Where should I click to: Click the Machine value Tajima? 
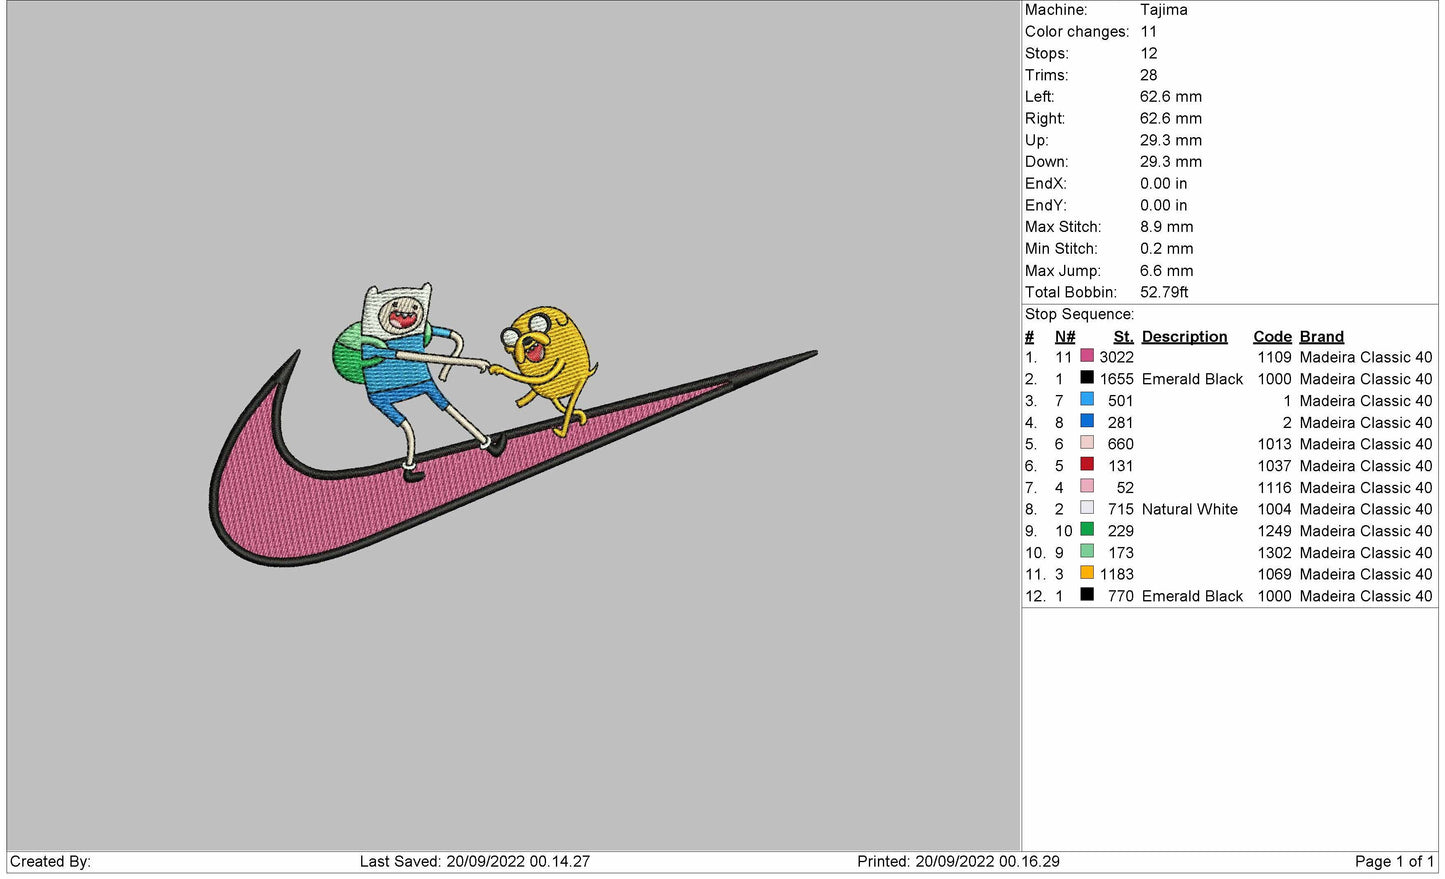coord(1163,10)
